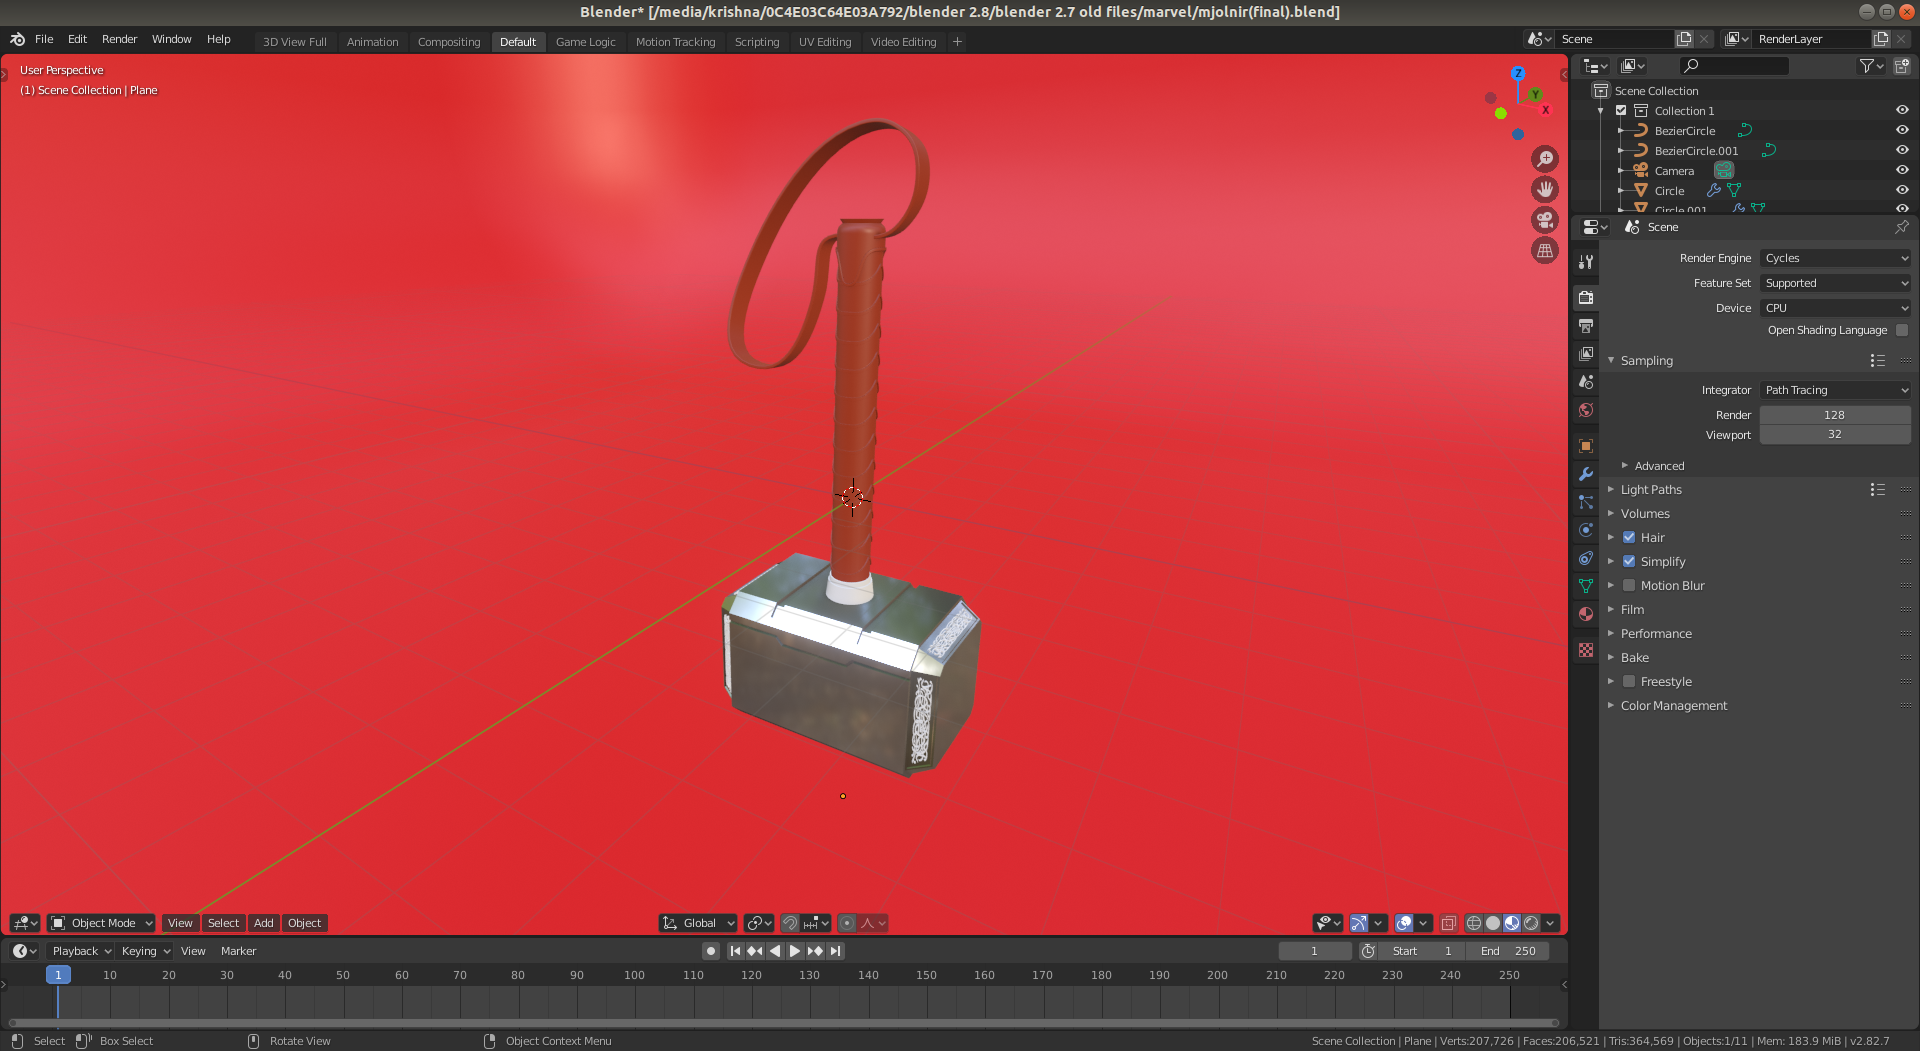Hide BezierCircle via its eye icon
The height and width of the screenshot is (1051, 1920).
pyautogui.click(x=1902, y=130)
